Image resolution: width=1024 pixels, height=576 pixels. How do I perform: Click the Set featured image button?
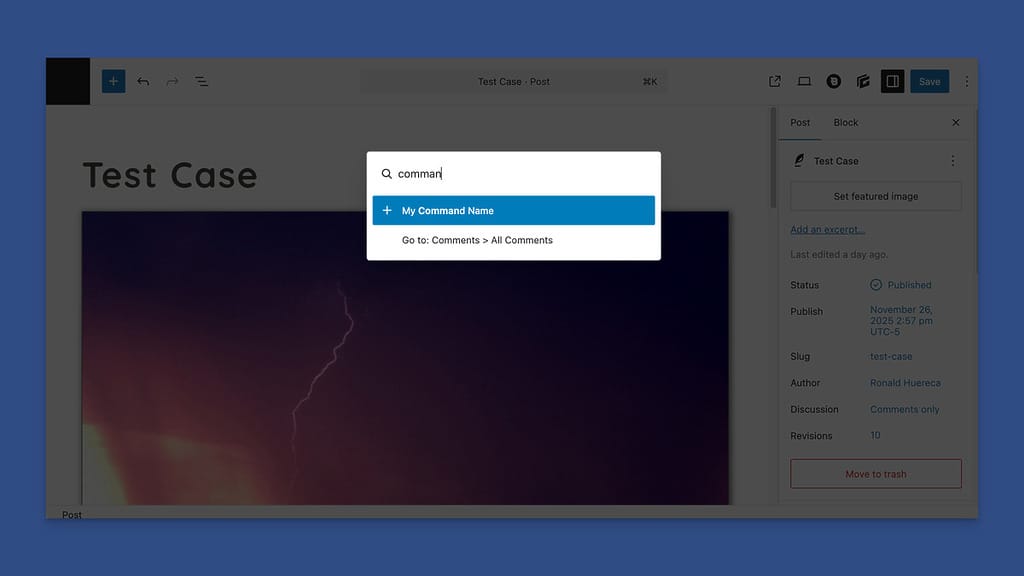pyautogui.click(x=875, y=197)
